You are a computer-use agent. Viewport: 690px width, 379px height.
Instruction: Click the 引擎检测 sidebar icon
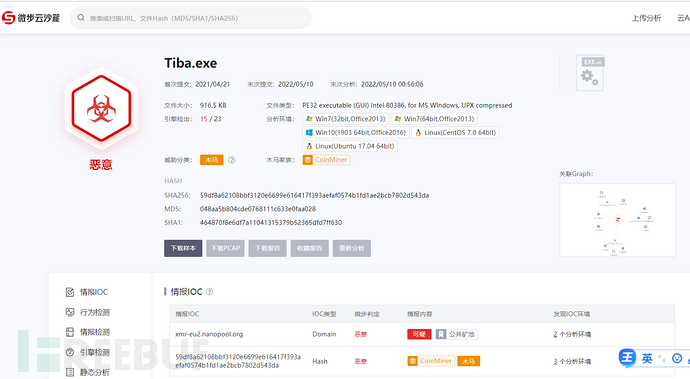tap(70, 352)
